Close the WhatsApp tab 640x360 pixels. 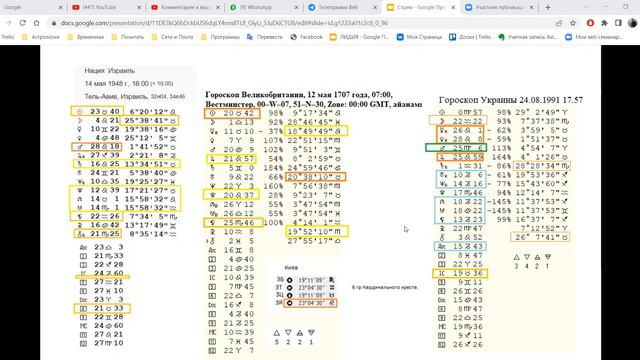[297, 7]
